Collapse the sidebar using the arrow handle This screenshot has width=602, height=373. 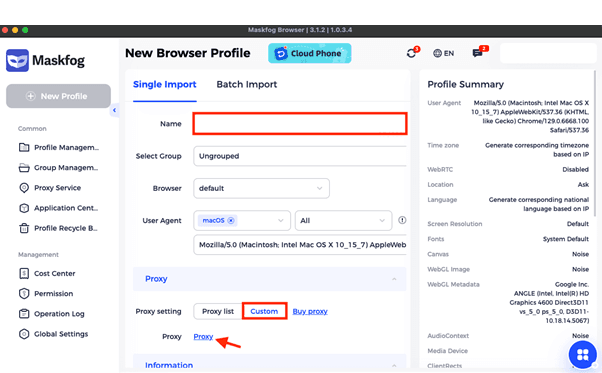114,111
